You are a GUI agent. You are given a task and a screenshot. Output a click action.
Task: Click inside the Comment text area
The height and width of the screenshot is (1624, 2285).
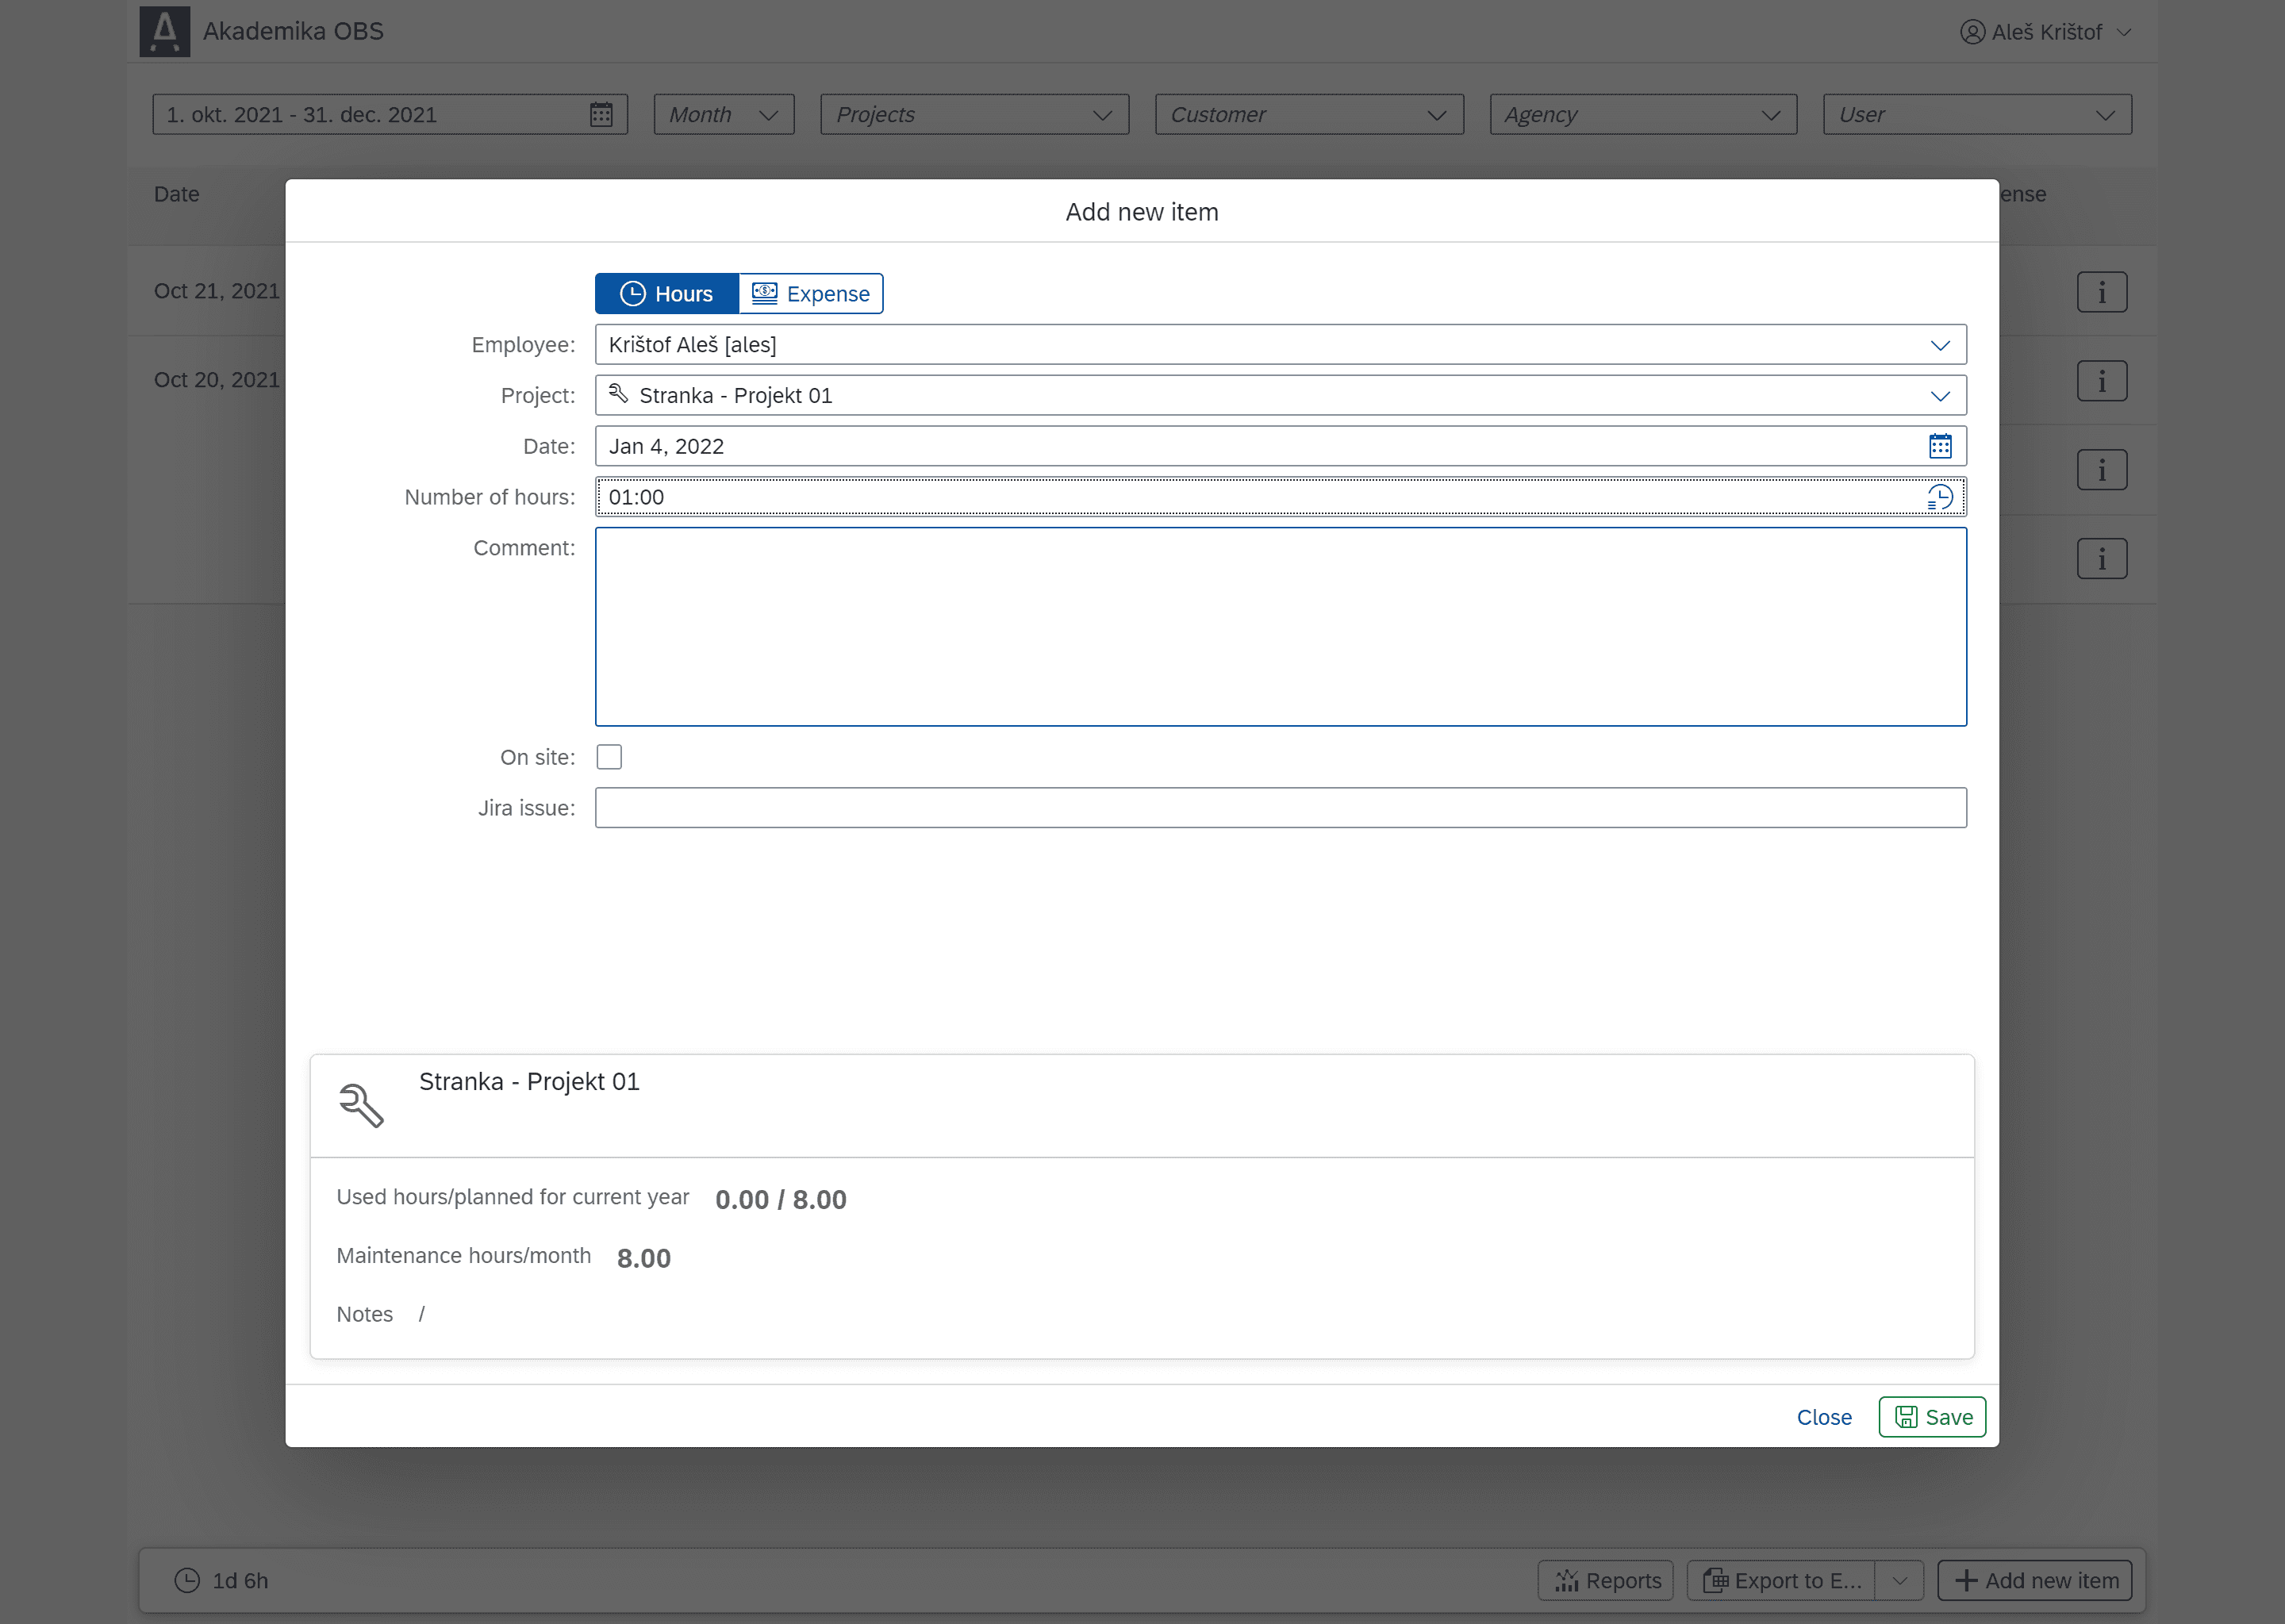[x=1280, y=627]
